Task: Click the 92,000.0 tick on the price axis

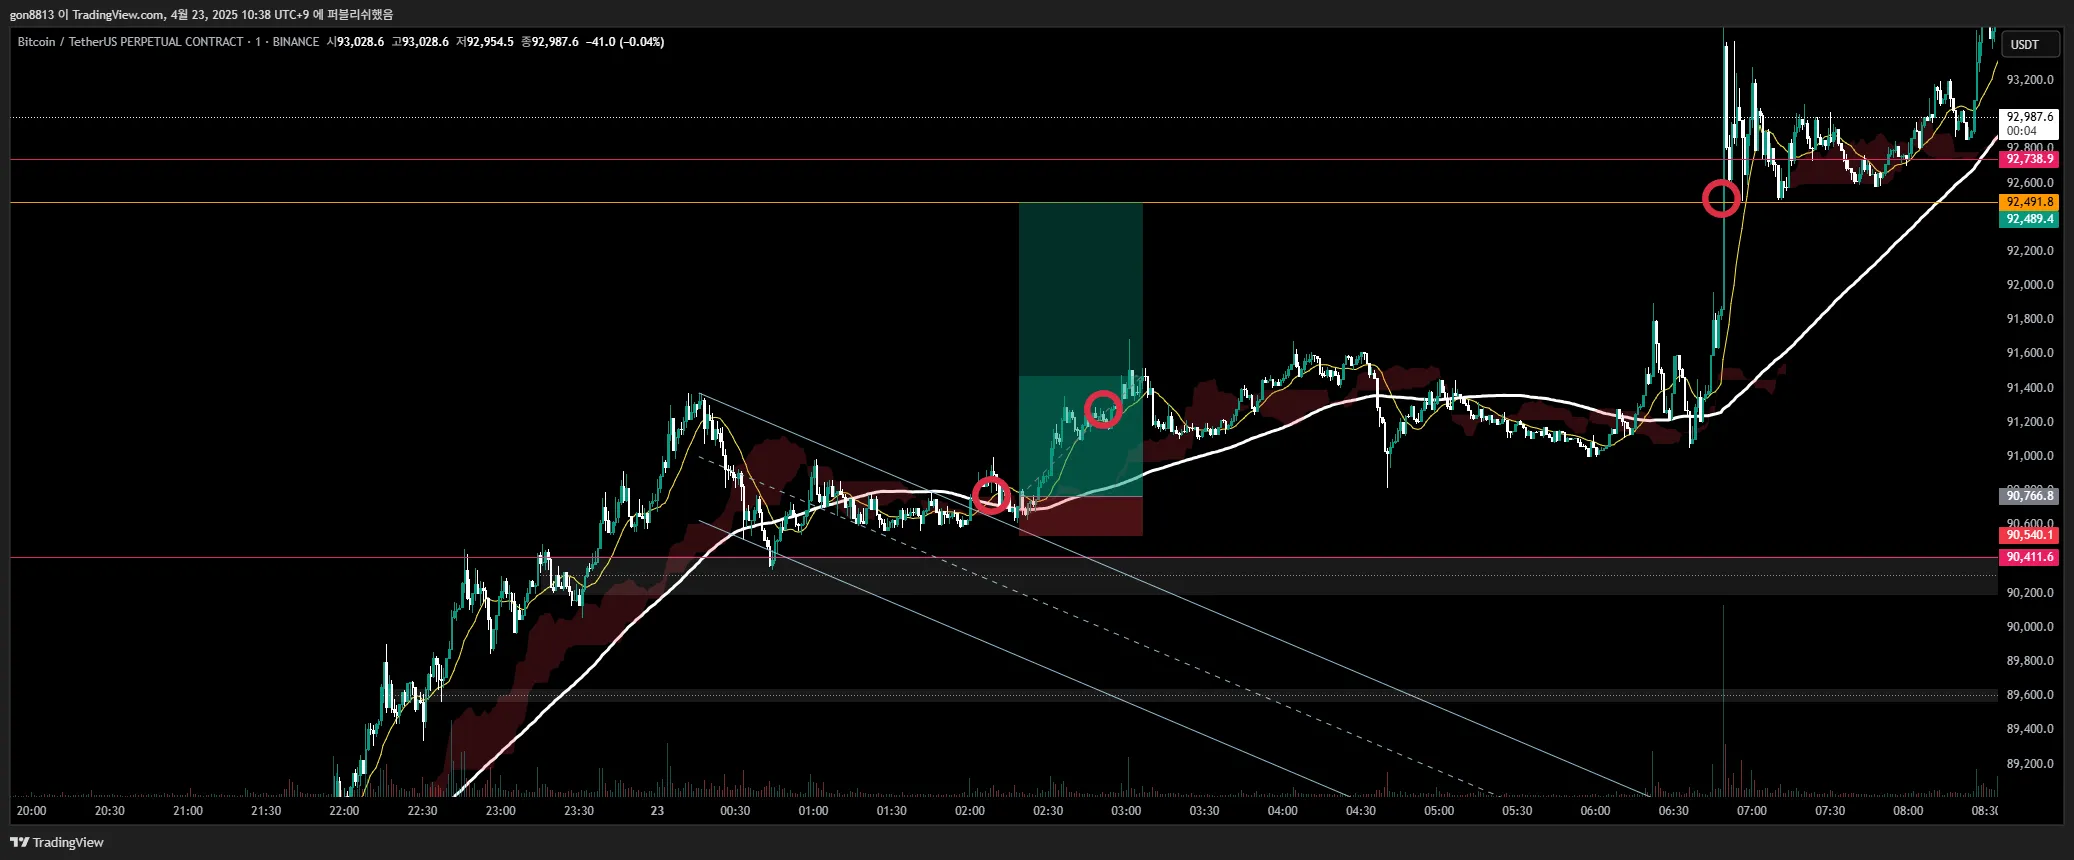Action: (x=2030, y=285)
